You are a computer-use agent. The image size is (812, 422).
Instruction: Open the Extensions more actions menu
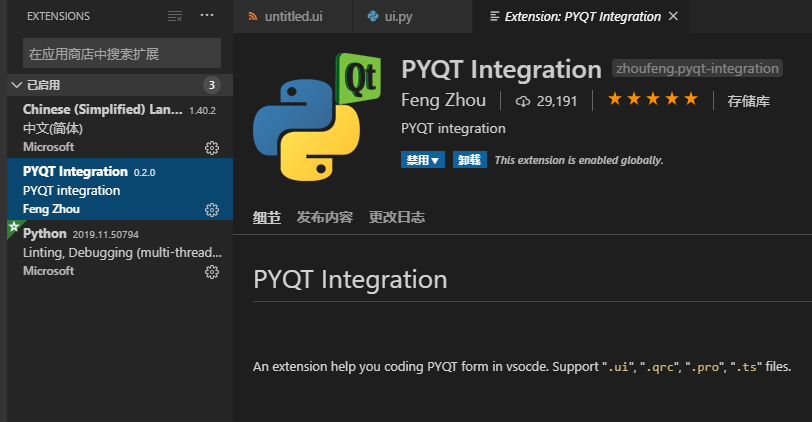tap(207, 16)
